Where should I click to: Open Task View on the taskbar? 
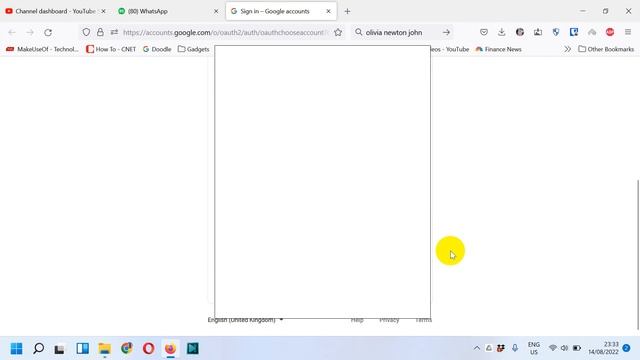pos(60,349)
